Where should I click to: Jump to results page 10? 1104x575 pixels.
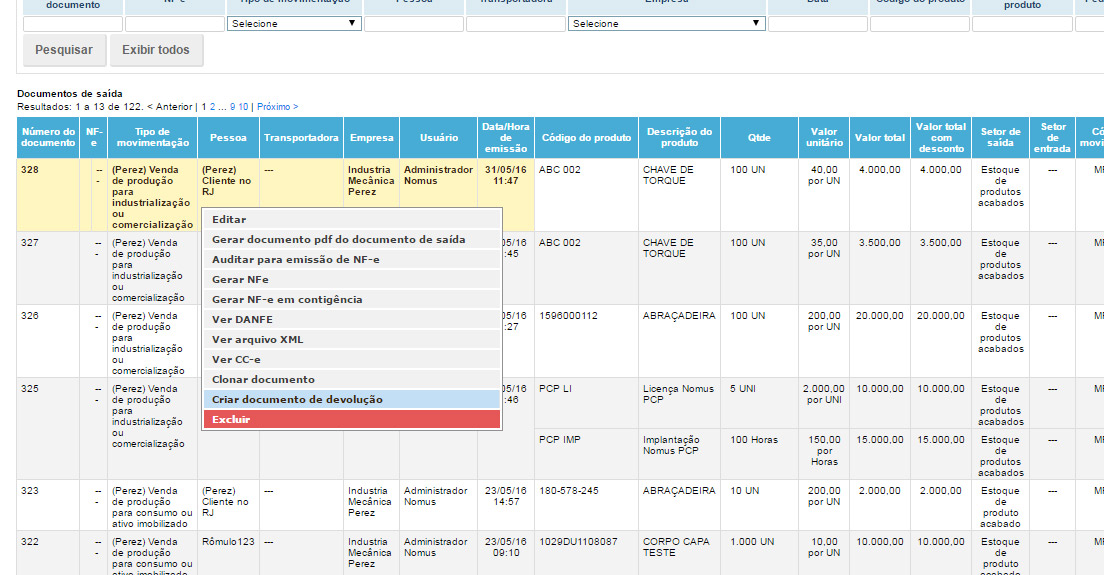[x=243, y=106]
